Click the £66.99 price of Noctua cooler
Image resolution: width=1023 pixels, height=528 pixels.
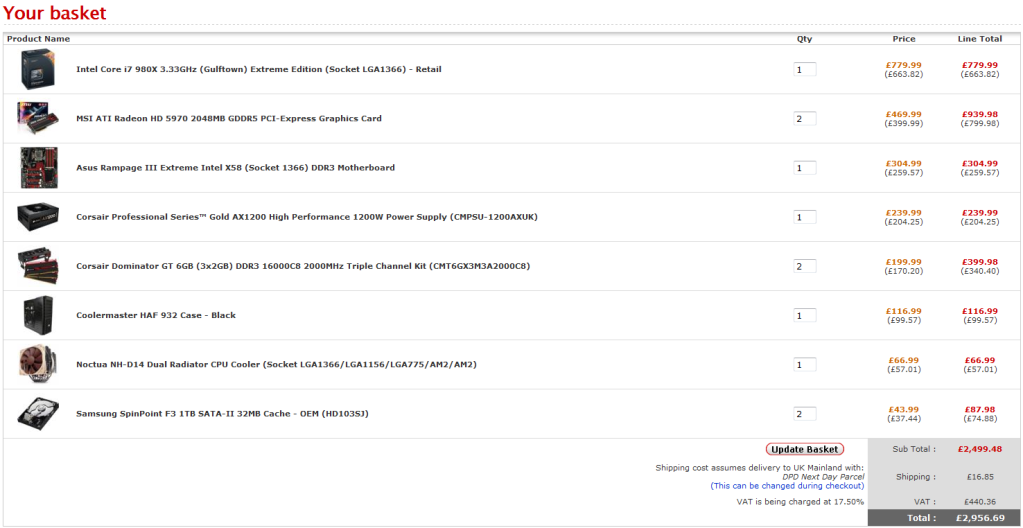pyautogui.click(x=904, y=360)
